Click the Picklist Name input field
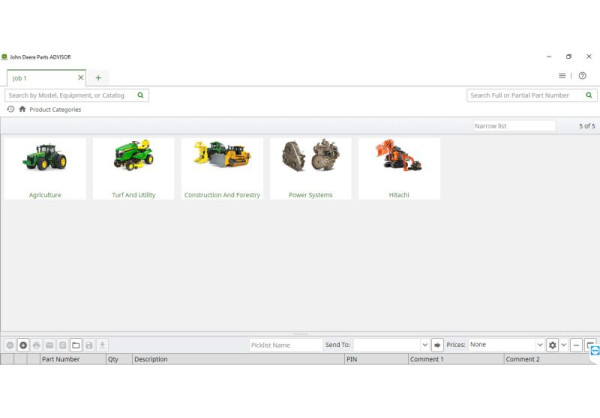600x418 pixels. [284, 345]
